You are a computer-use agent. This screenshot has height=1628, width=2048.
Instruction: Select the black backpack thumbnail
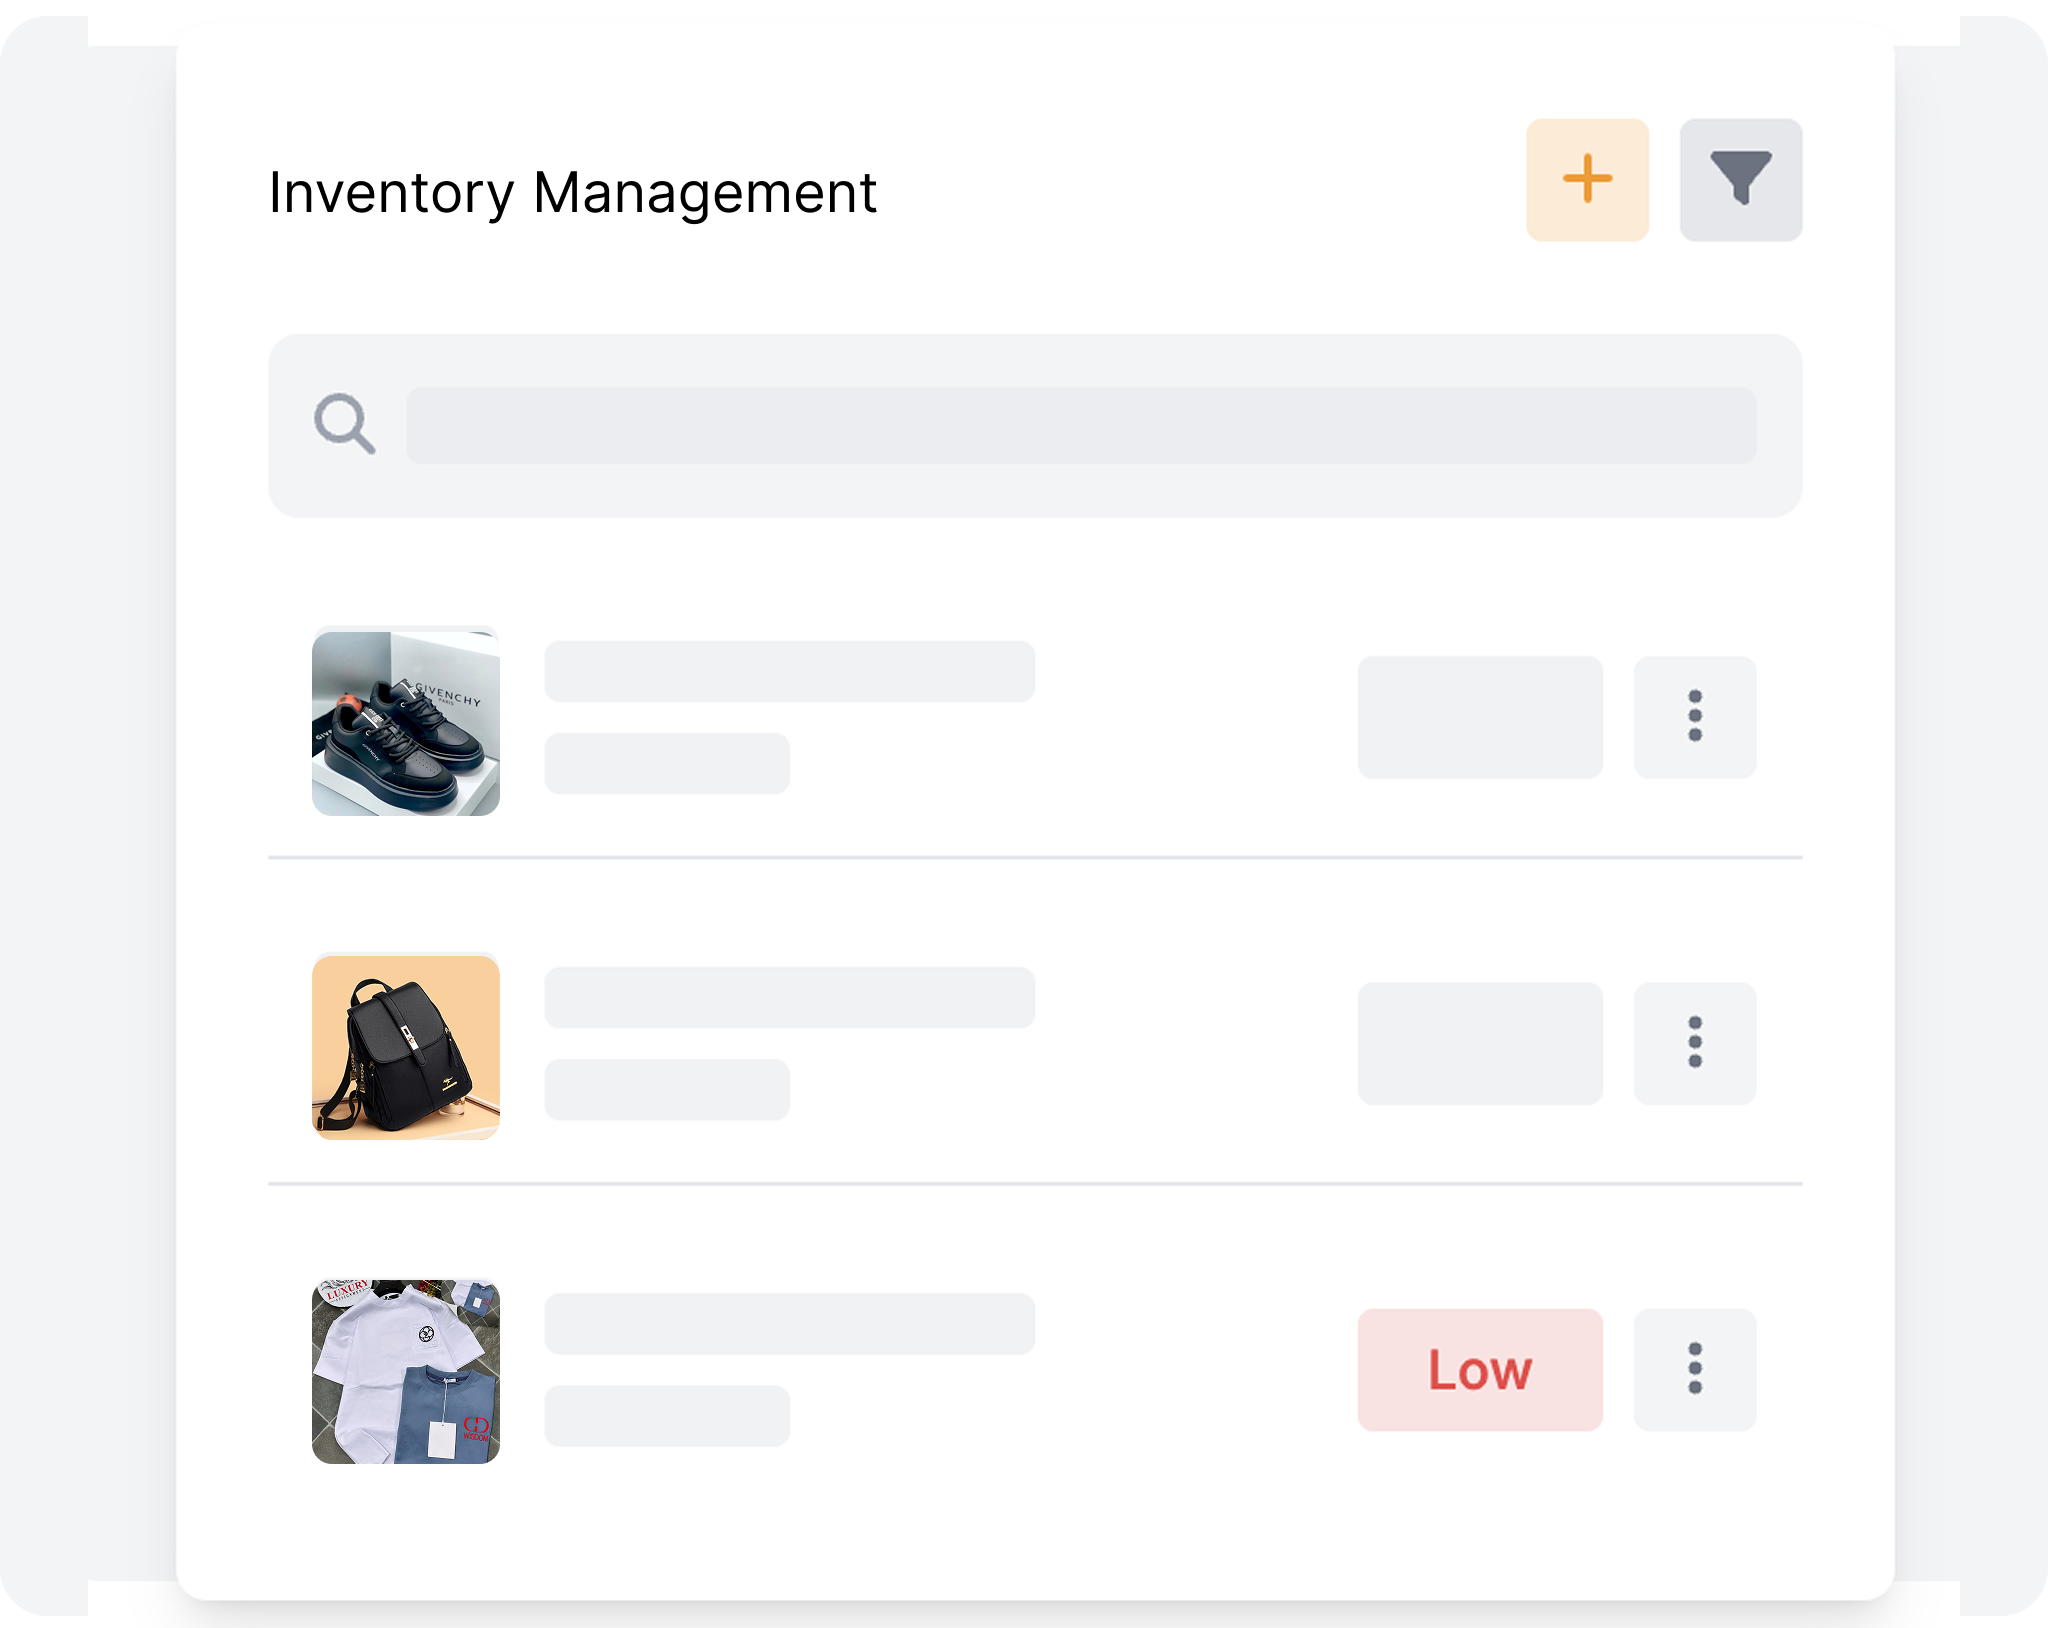(x=406, y=1047)
